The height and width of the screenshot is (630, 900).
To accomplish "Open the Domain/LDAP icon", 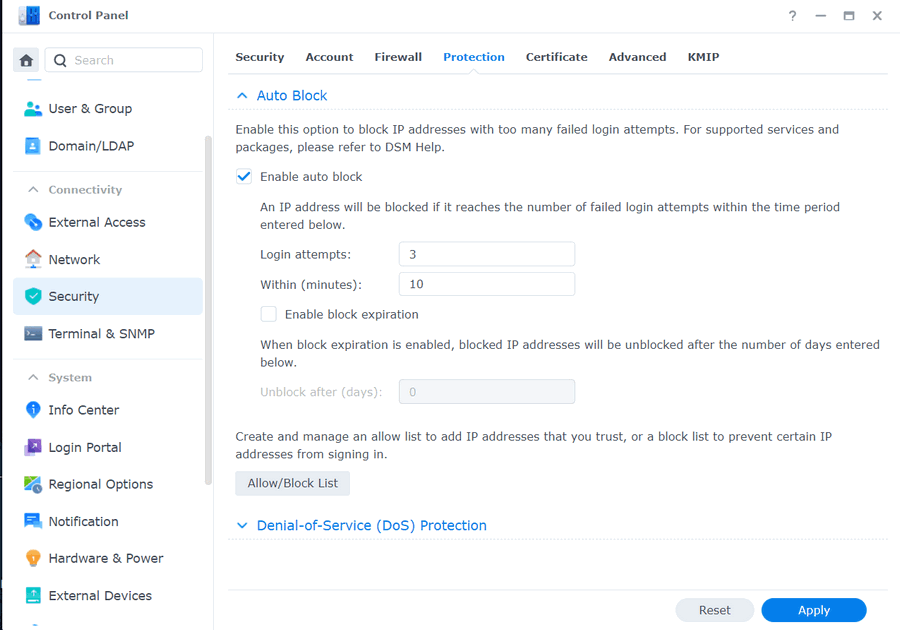I will [x=33, y=146].
